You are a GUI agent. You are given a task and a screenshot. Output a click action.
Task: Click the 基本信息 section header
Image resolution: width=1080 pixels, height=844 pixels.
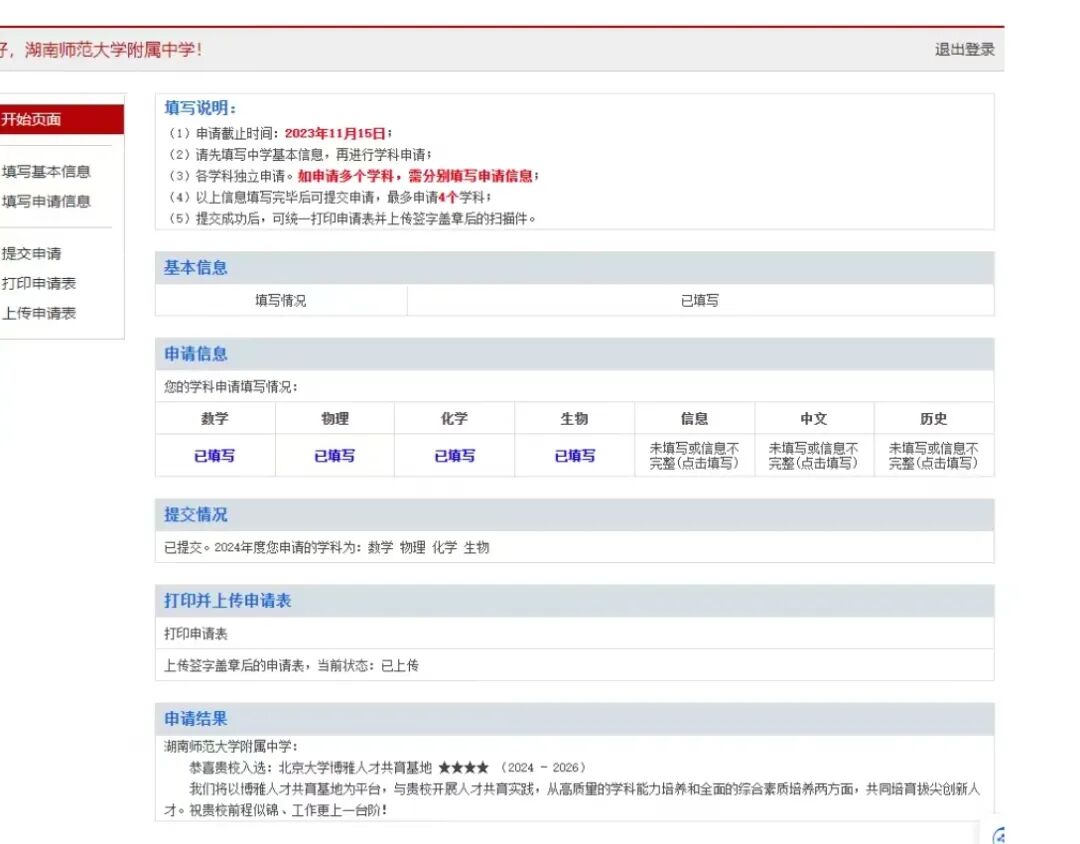click(574, 267)
